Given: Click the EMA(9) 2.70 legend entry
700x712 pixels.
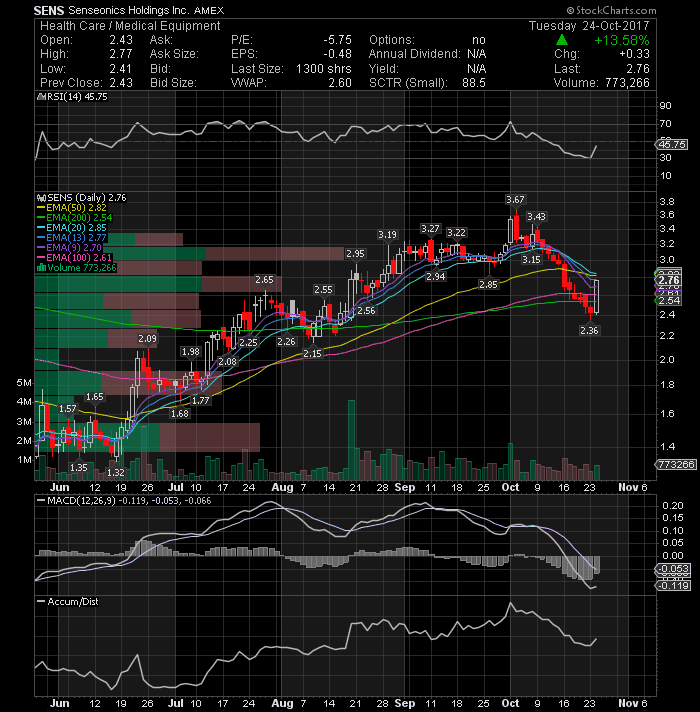Looking at the screenshot, I should (74, 248).
